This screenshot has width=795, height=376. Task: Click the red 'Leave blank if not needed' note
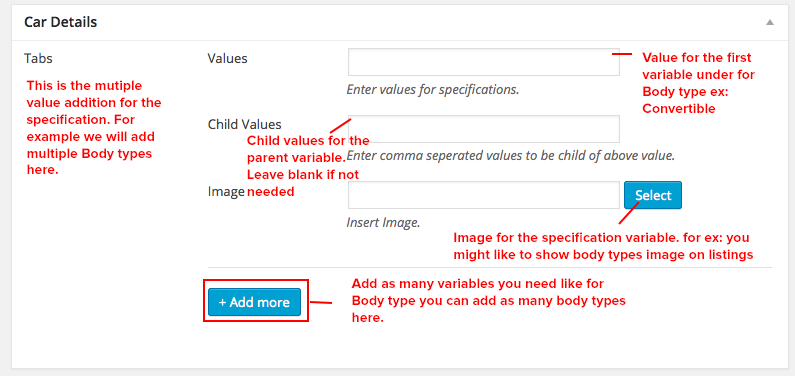tap(303, 183)
